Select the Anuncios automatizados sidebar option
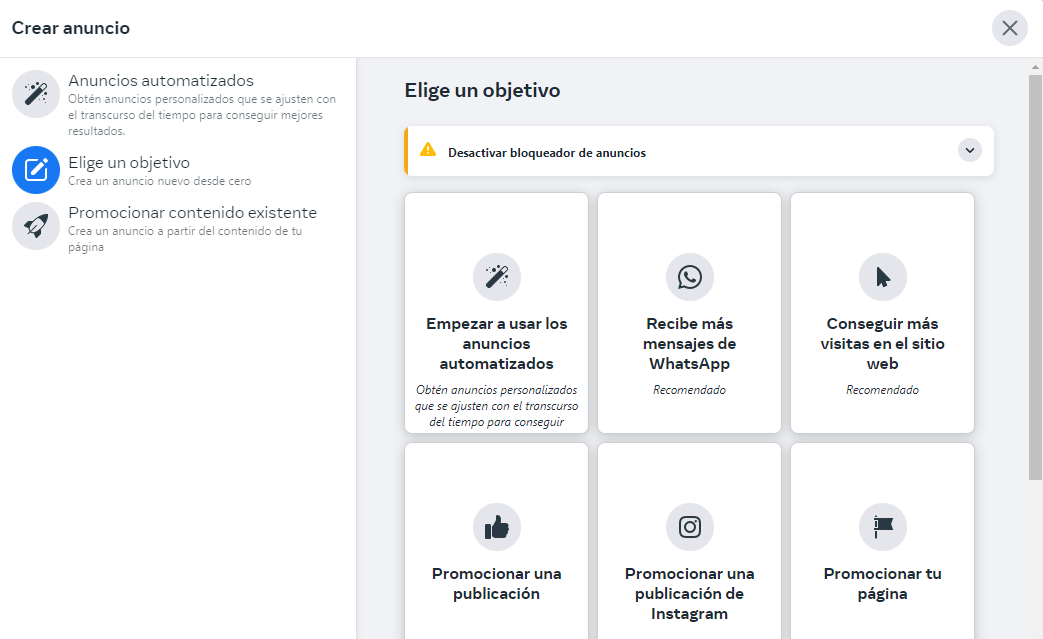 178,104
